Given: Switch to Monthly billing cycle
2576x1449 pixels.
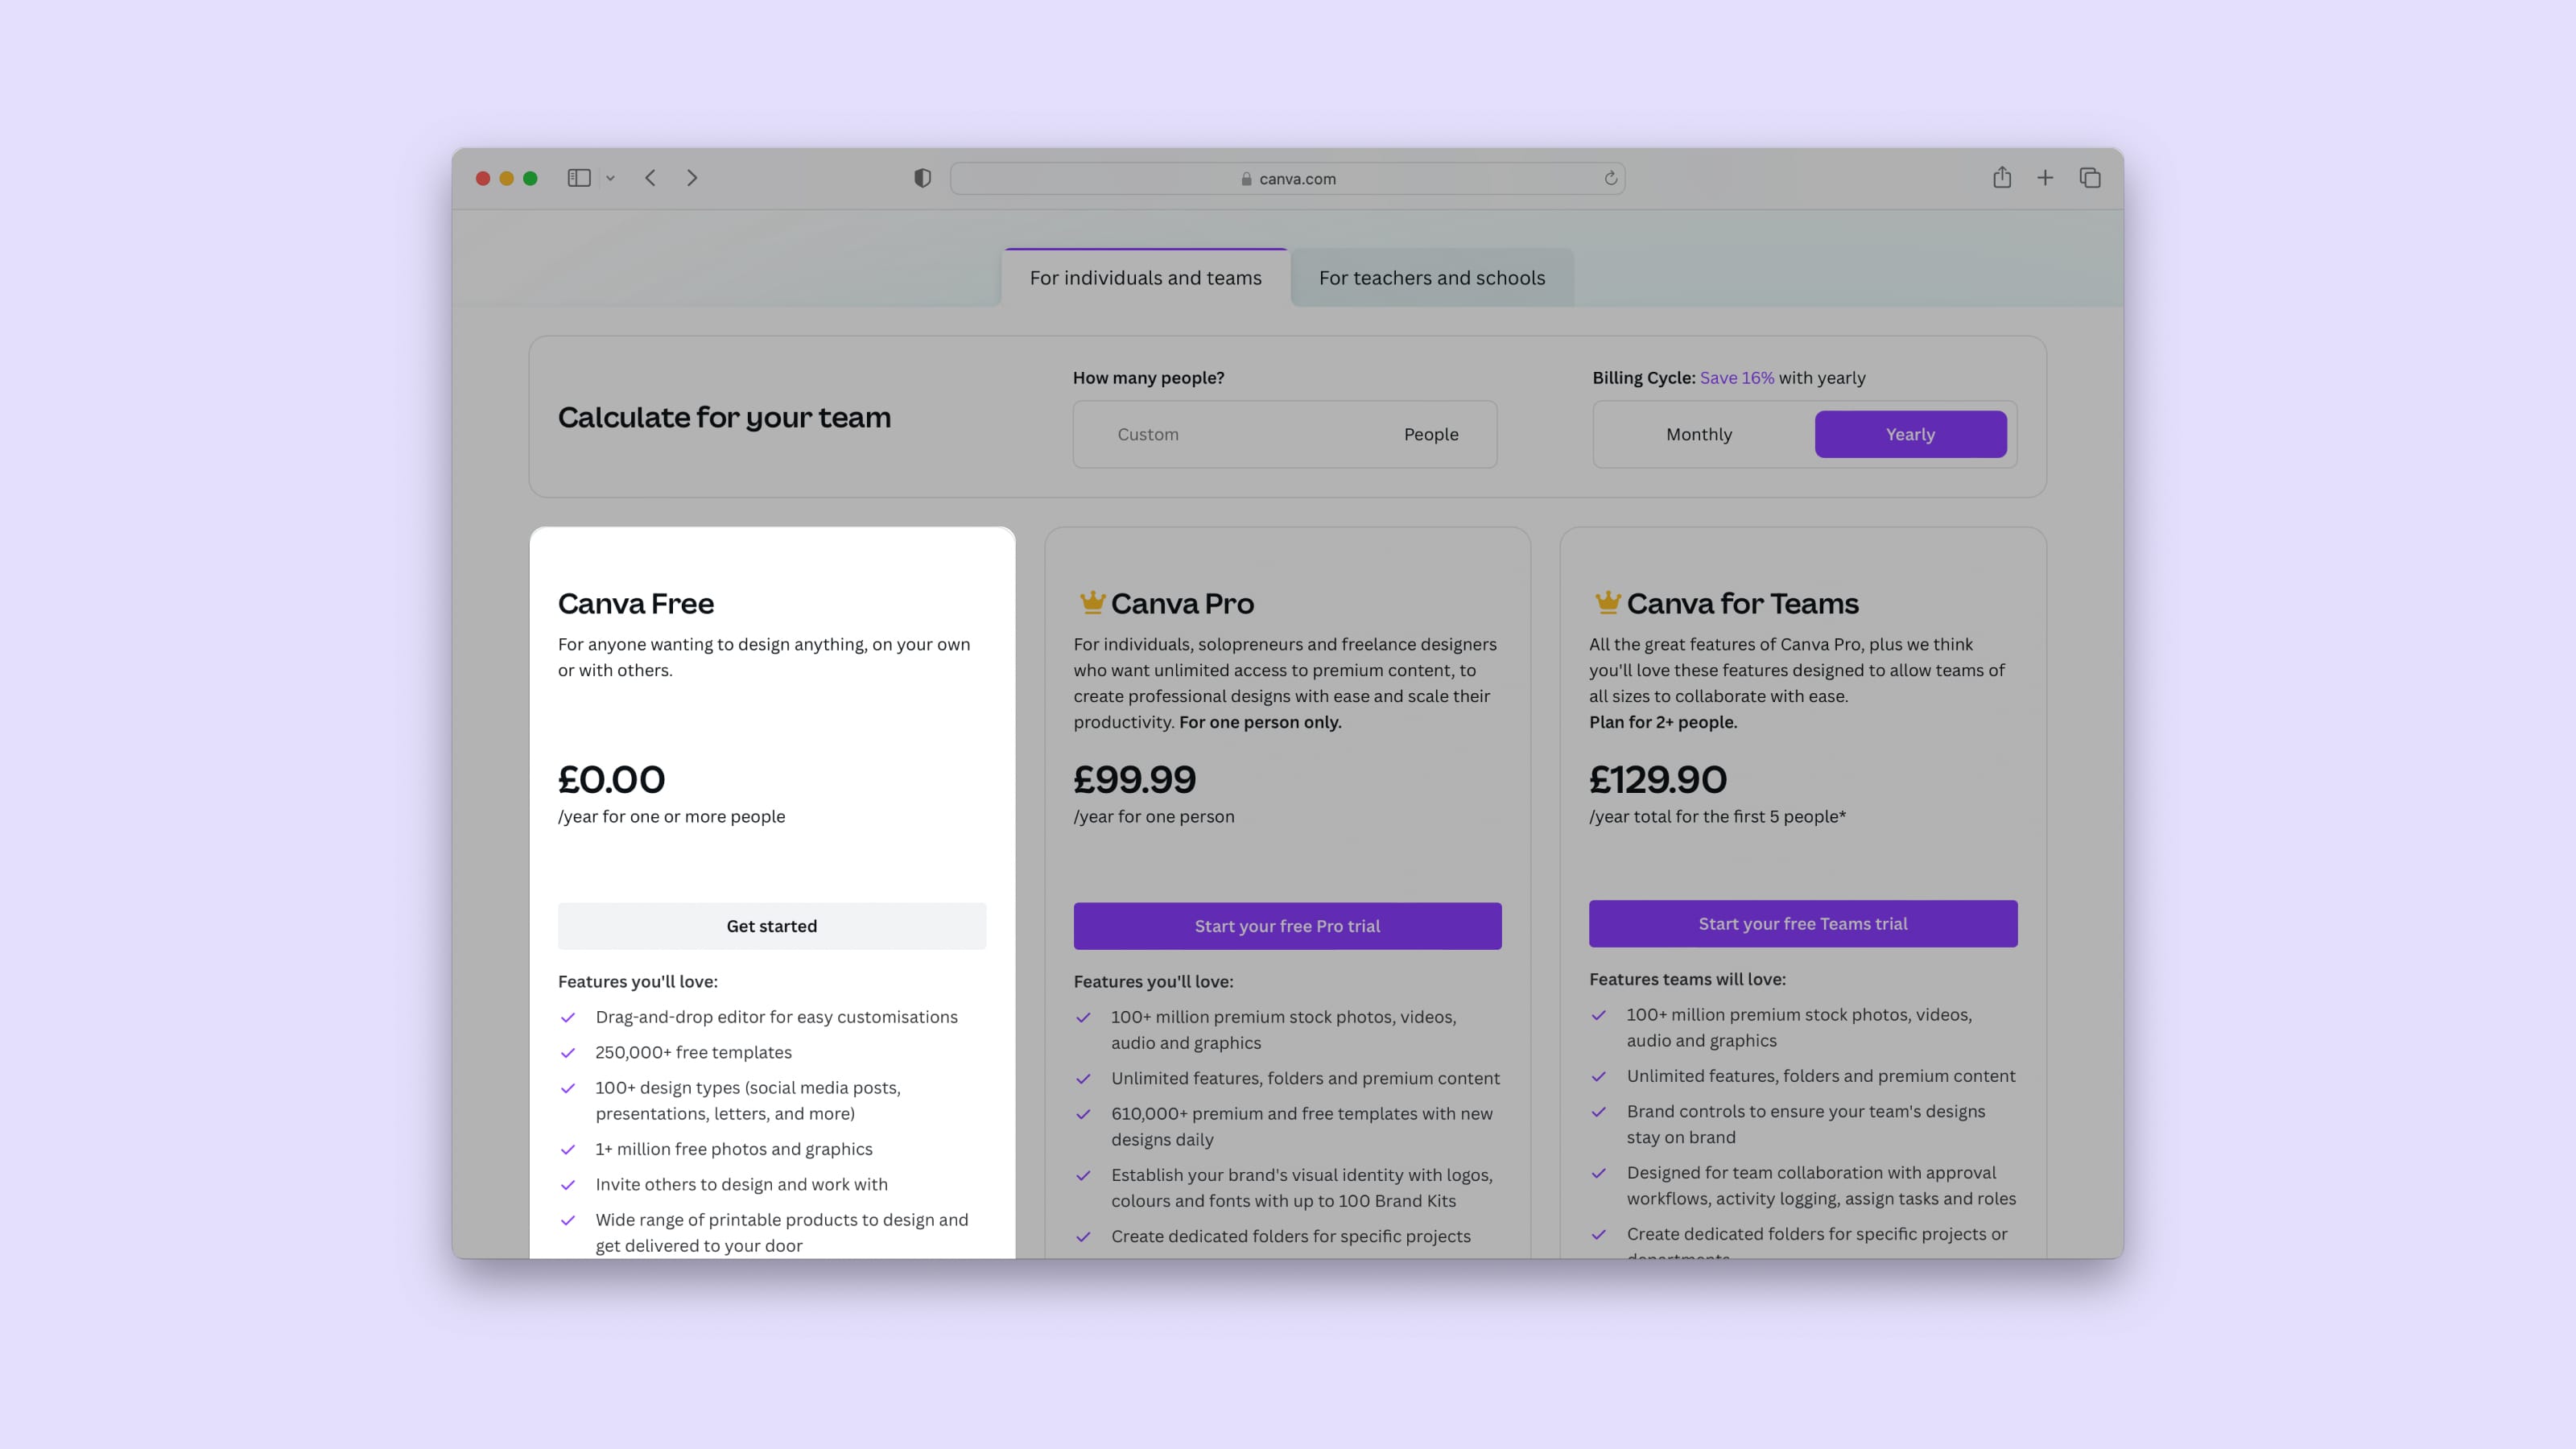Looking at the screenshot, I should [x=1699, y=433].
